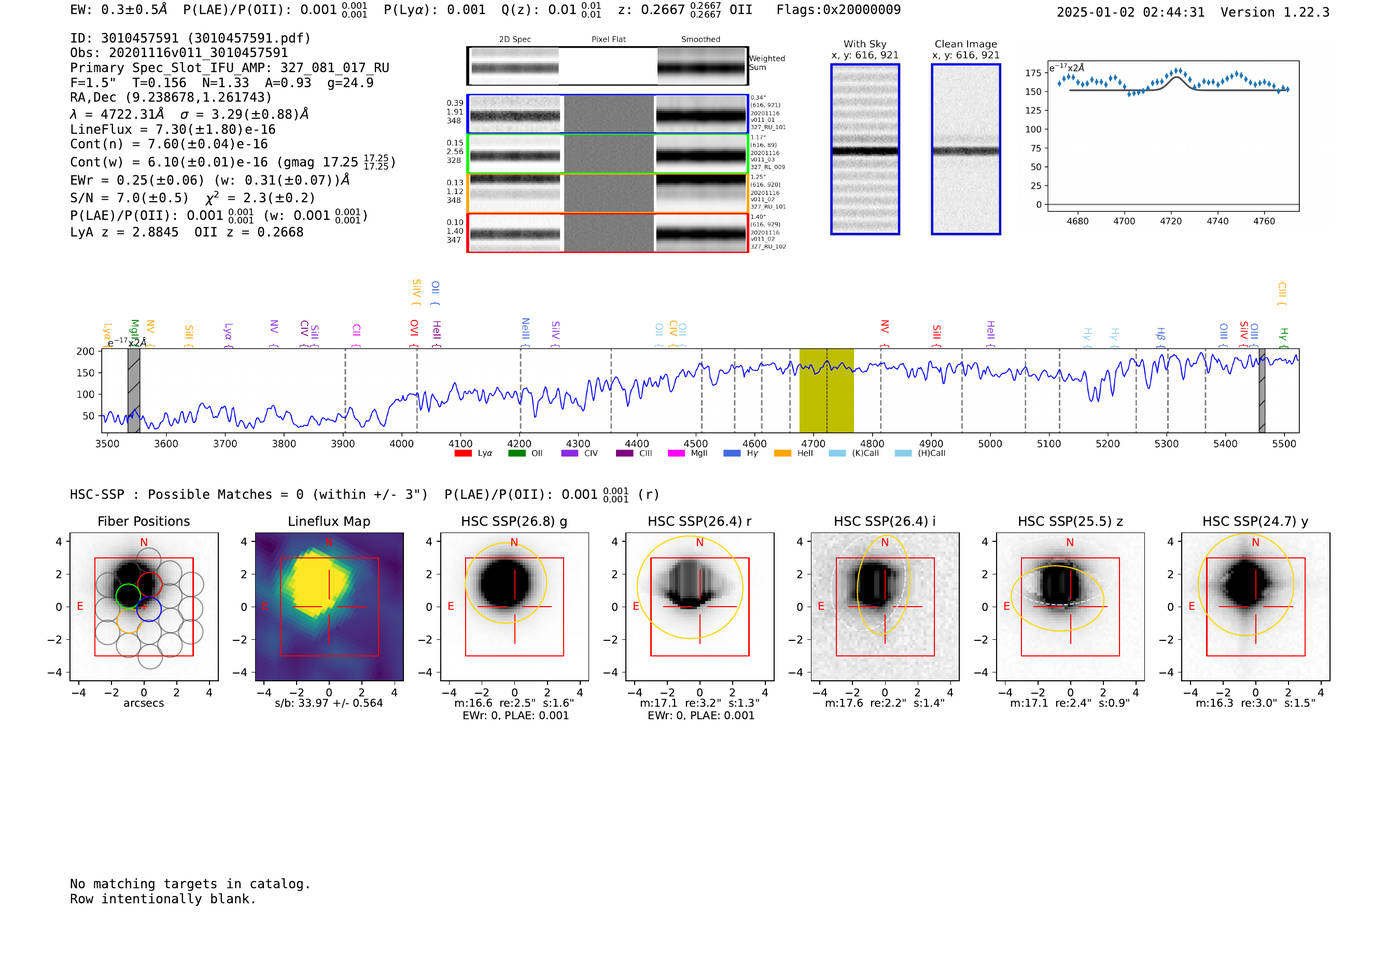The image size is (1400, 953).
Task: Click the RA,Dec coordinates text
Action: 171,98
